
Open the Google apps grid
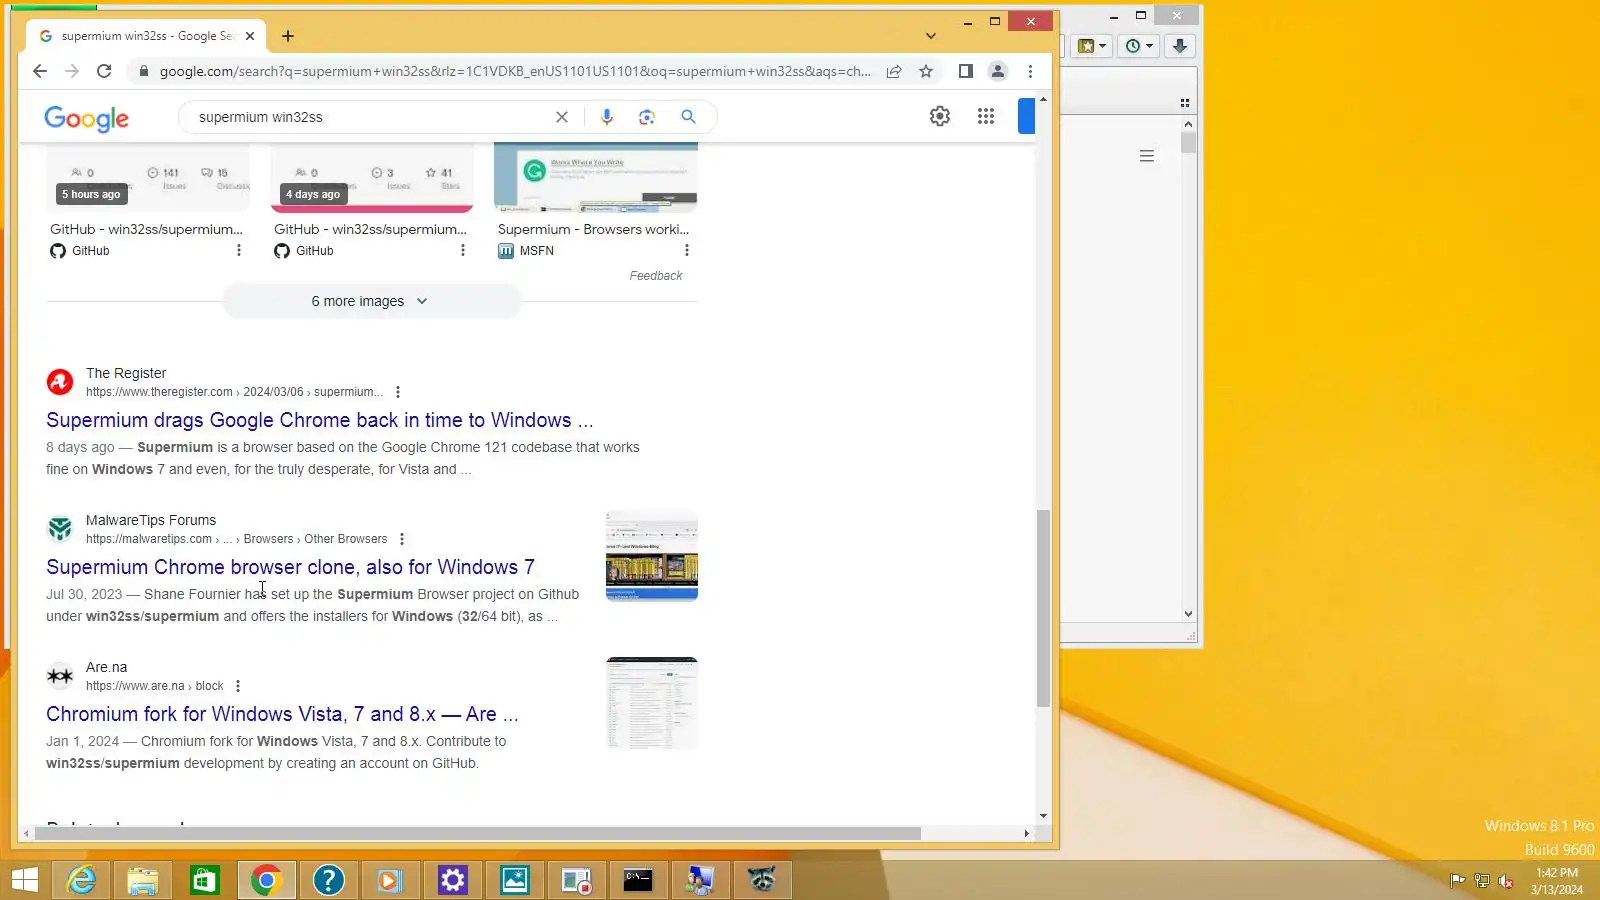pyautogui.click(x=986, y=116)
